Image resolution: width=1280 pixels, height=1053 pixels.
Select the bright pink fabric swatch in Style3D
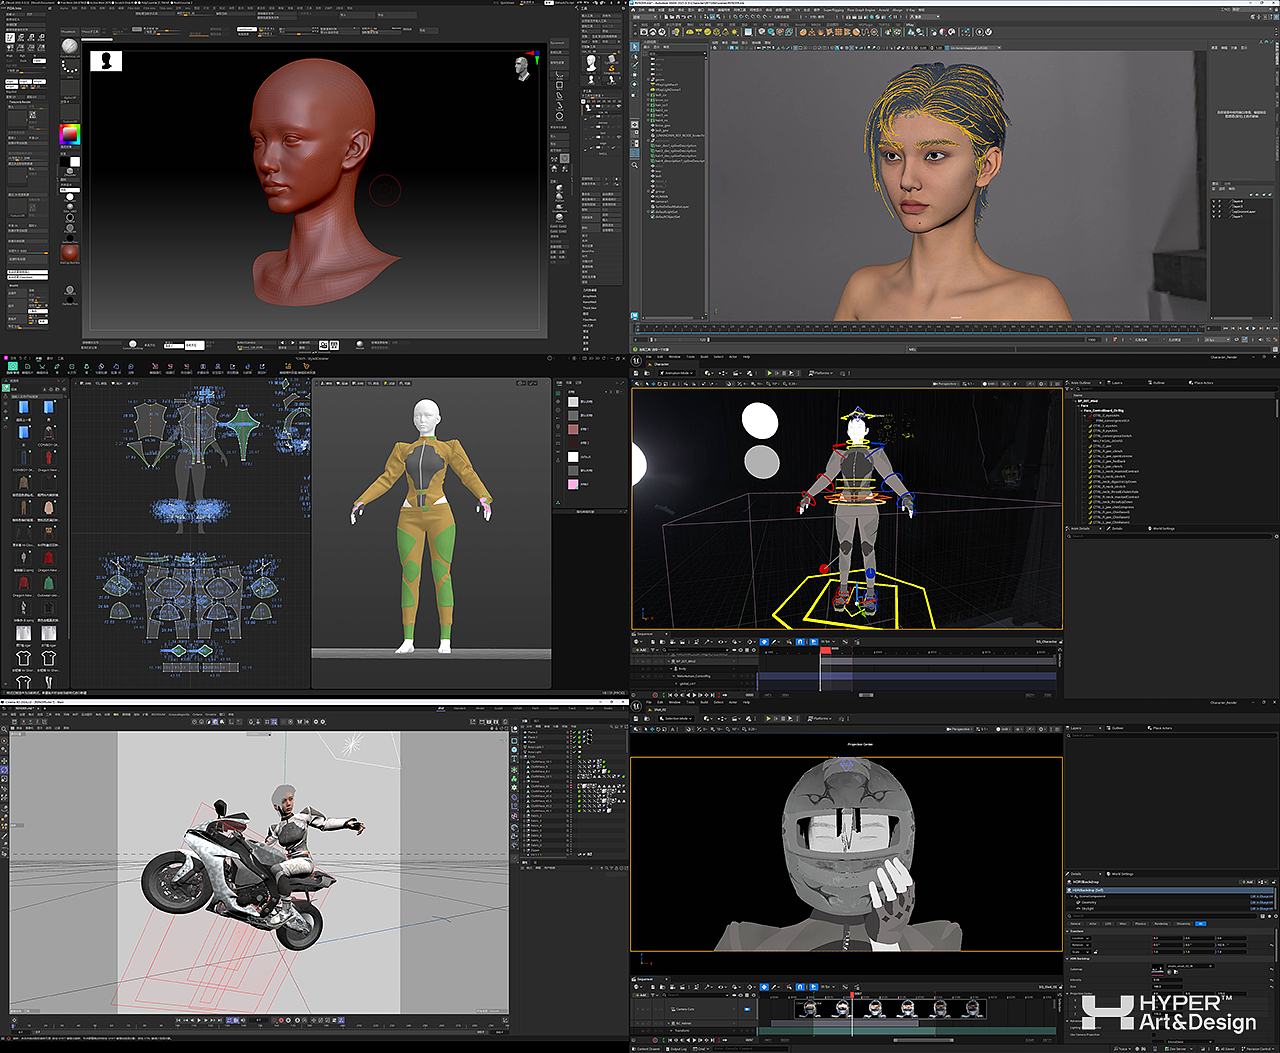[573, 485]
